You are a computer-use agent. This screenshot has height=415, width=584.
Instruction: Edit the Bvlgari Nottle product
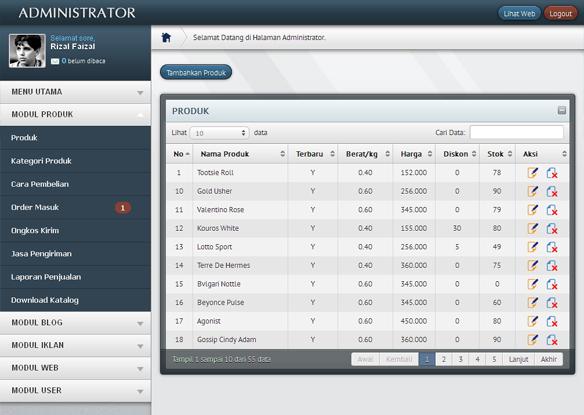coord(533,284)
